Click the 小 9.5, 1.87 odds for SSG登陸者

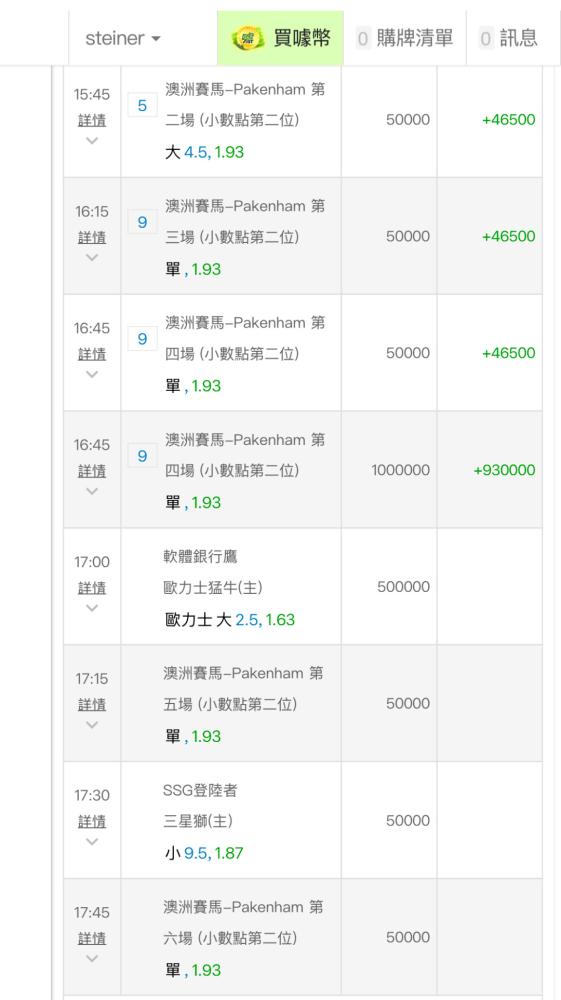[204, 853]
